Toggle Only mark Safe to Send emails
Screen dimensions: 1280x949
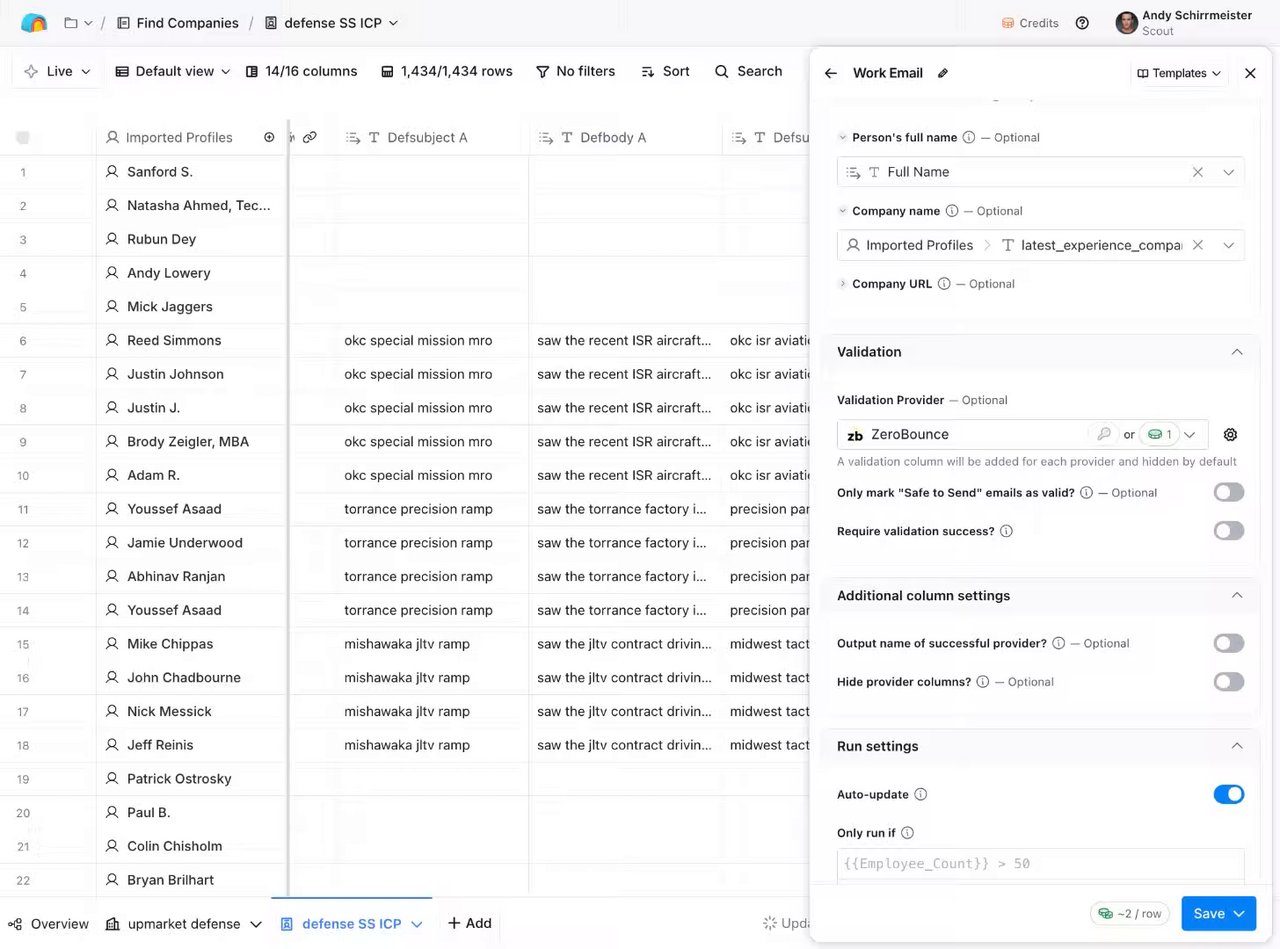click(1228, 492)
